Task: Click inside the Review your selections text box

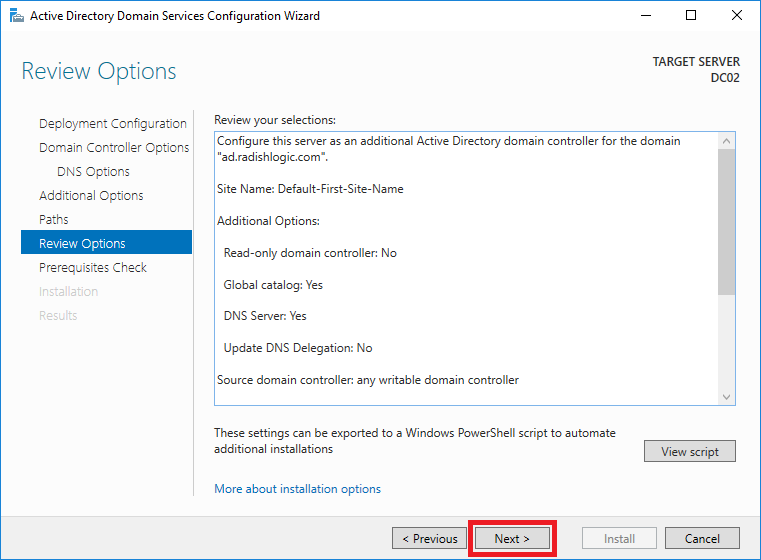Action: [466, 268]
